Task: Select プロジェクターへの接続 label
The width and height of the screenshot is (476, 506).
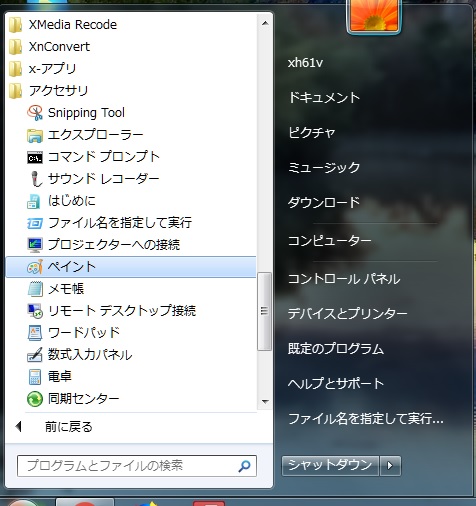Action: click(114, 245)
